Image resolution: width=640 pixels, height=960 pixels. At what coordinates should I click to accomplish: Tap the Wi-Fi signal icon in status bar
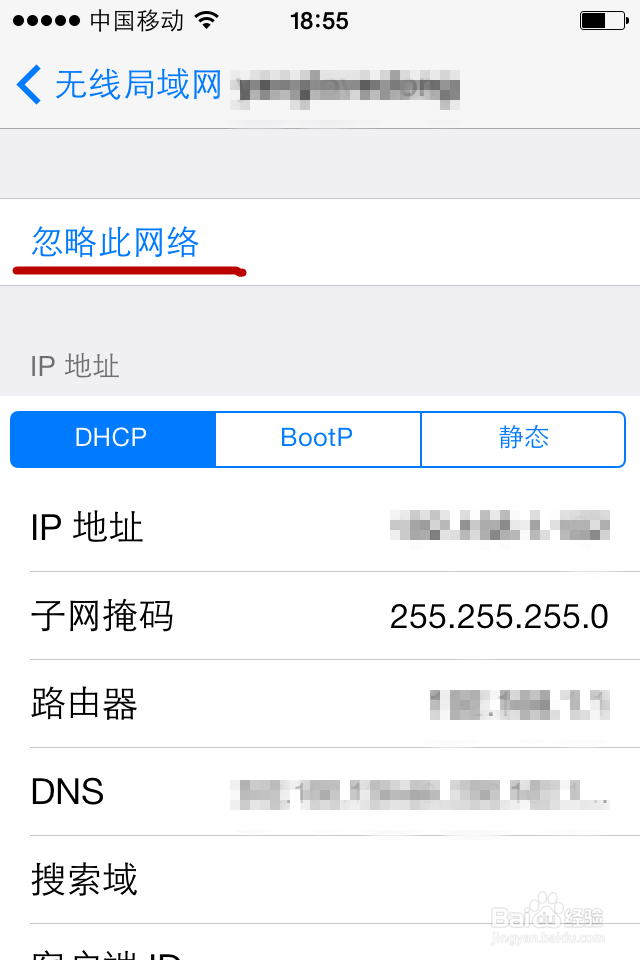coord(207,21)
